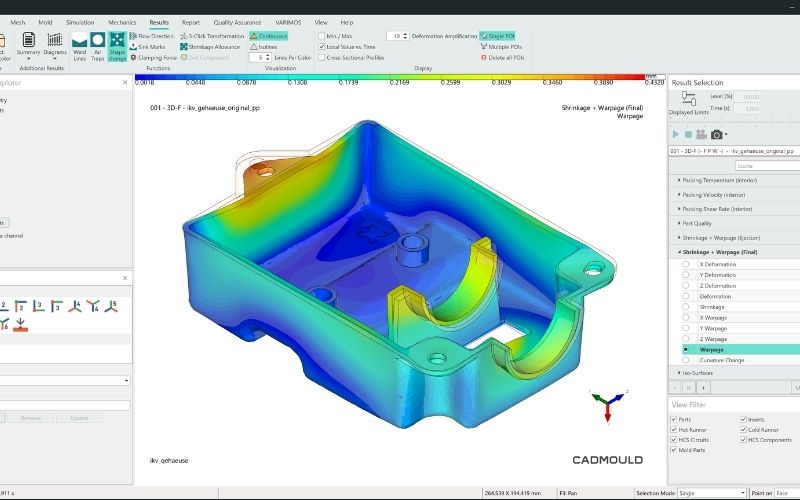Expand the Port Quality result group
Screen dimensions: 800x500
[679, 223]
